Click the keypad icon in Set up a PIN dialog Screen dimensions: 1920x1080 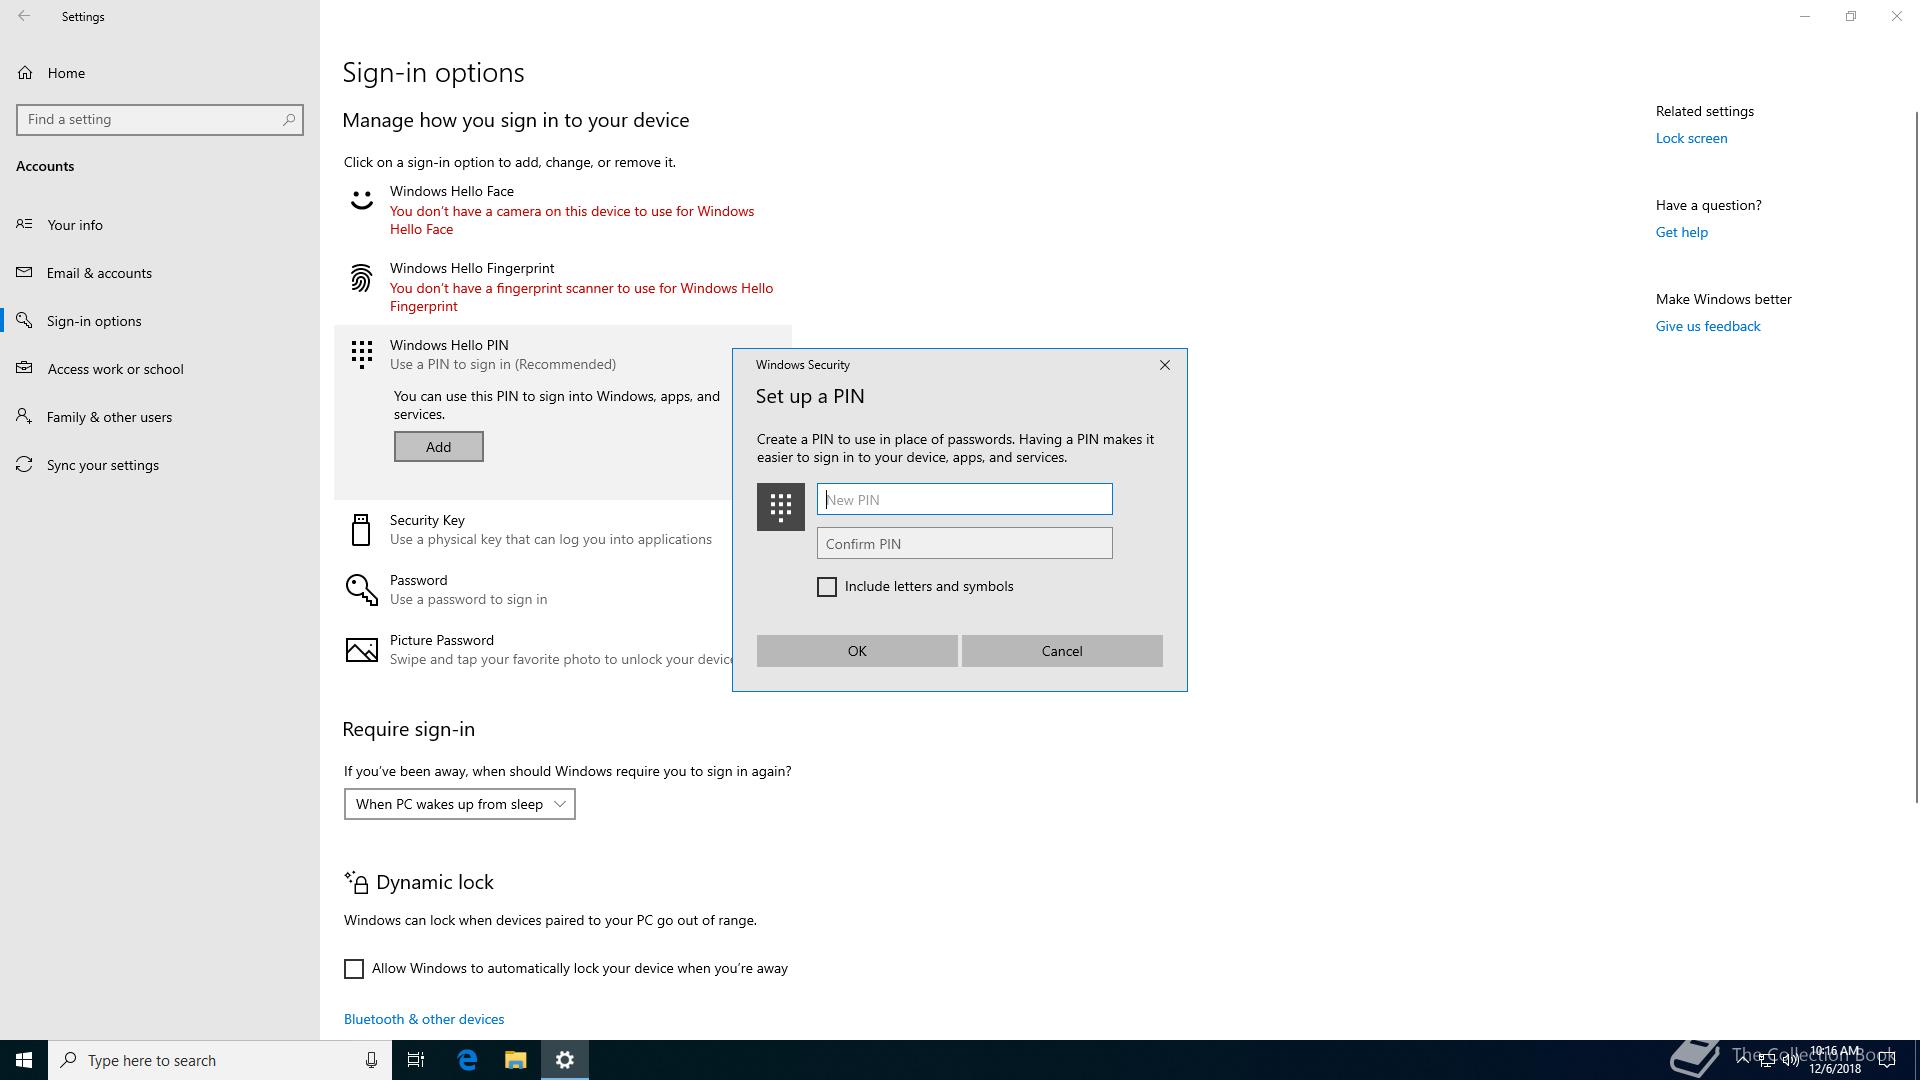pyautogui.click(x=781, y=507)
